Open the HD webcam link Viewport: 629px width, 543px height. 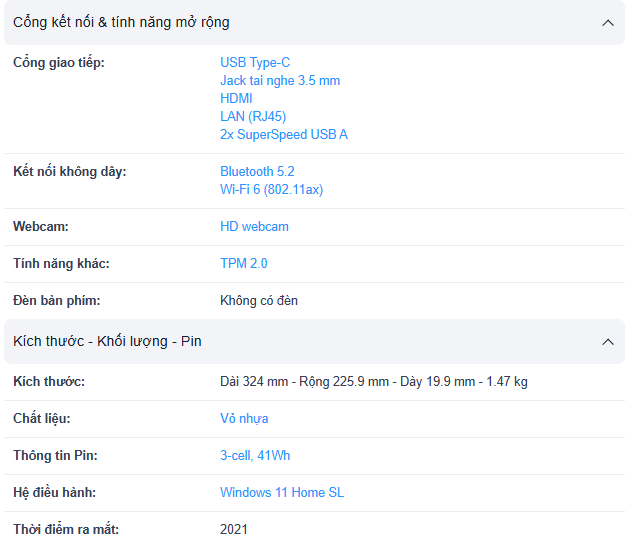(254, 226)
